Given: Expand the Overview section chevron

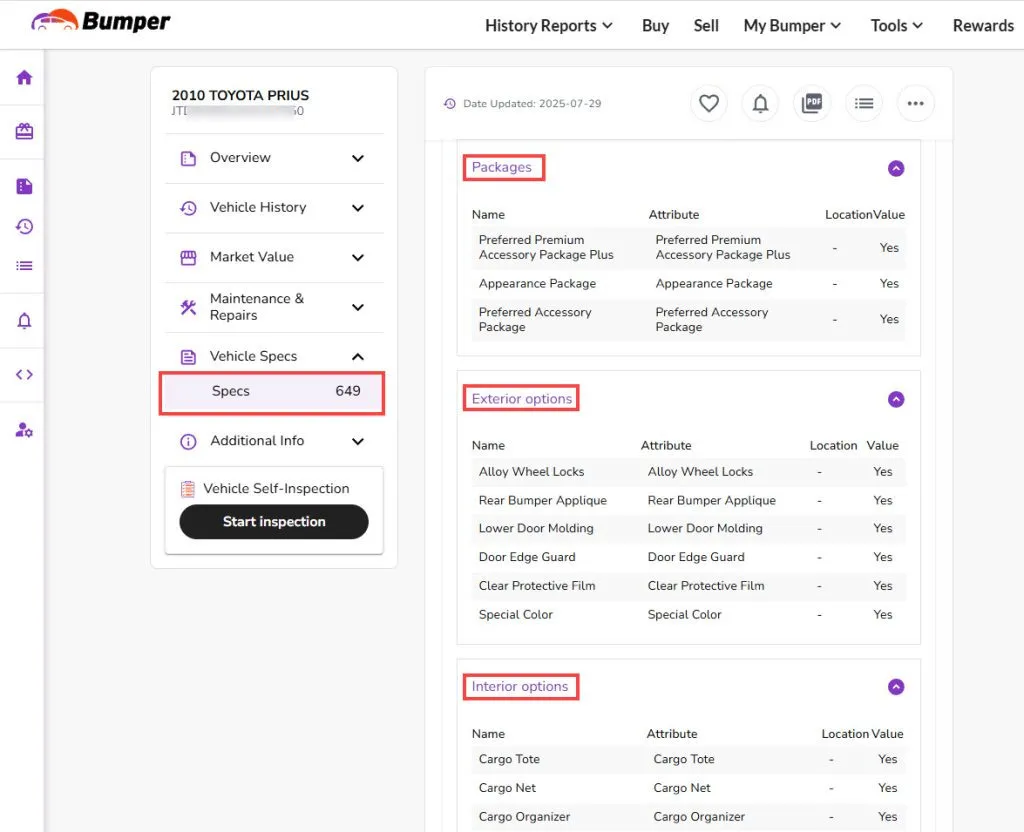Looking at the screenshot, I should [358, 158].
